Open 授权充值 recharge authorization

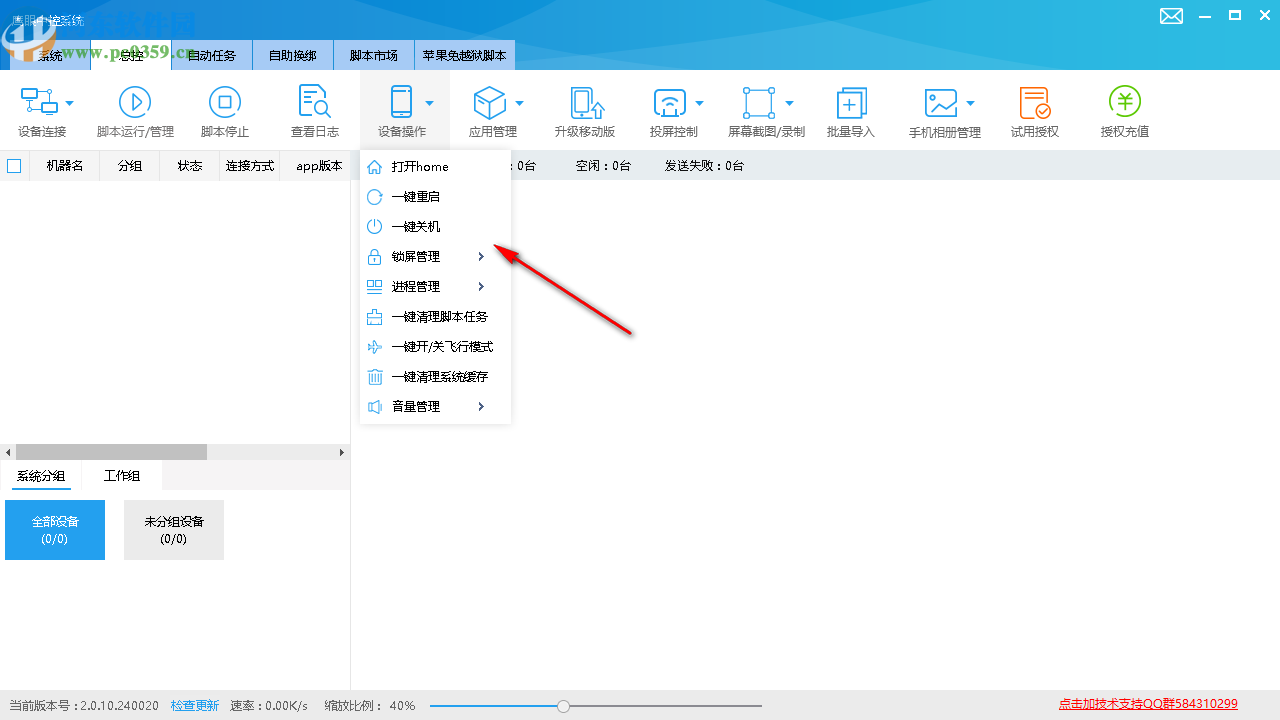[1124, 110]
